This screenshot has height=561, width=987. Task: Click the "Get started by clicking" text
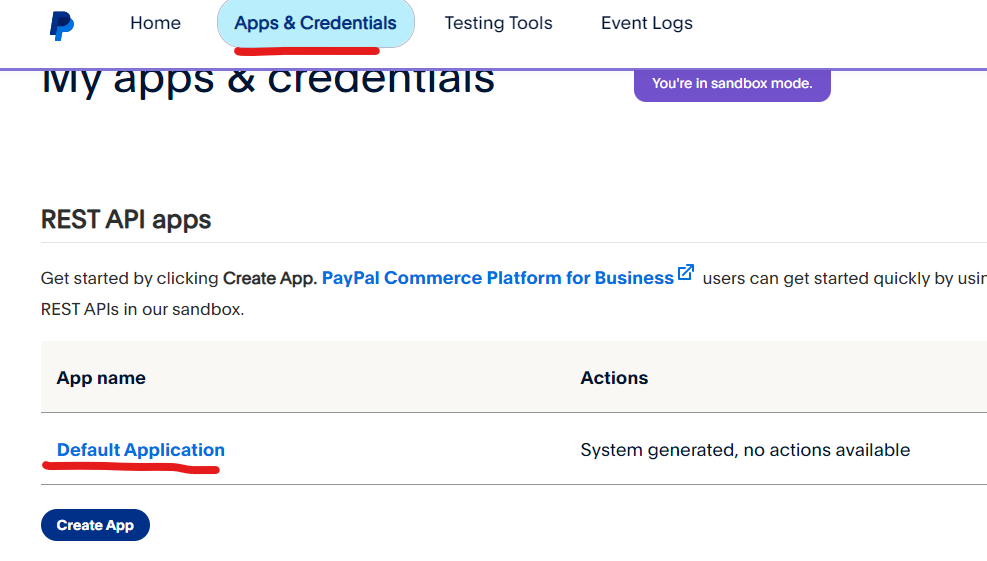[130, 278]
